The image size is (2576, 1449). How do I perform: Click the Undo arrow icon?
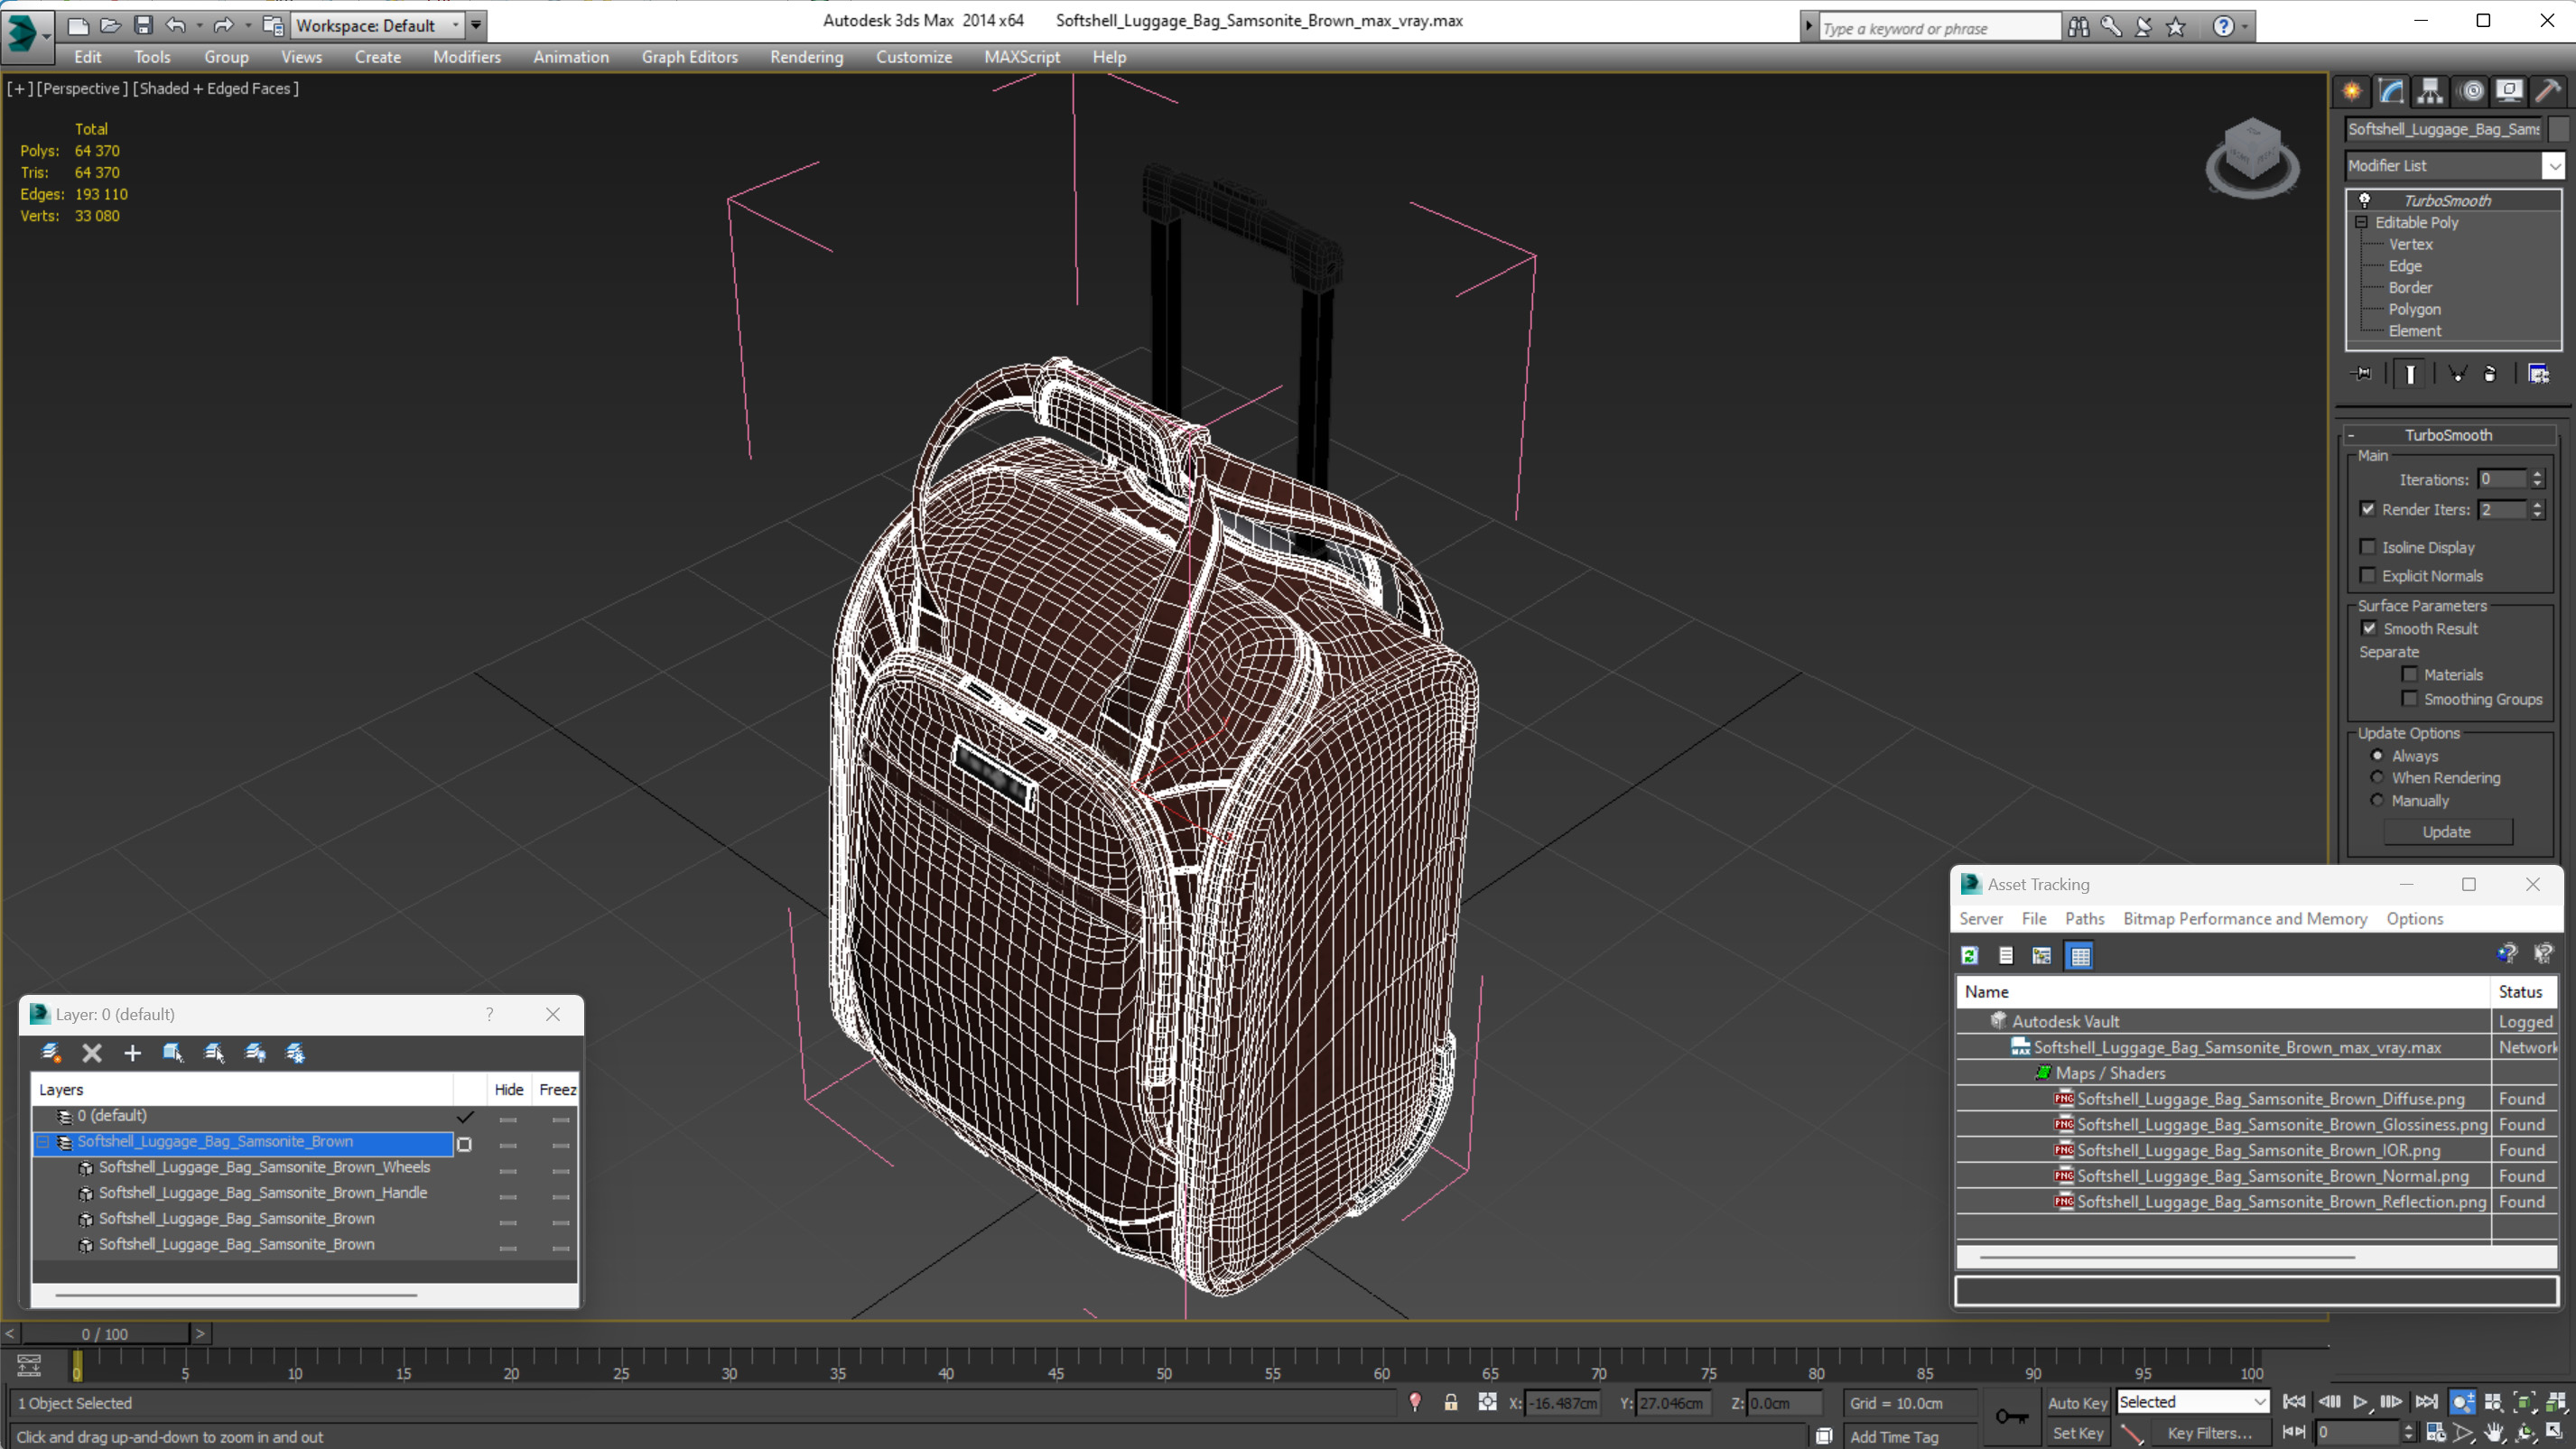click(176, 25)
